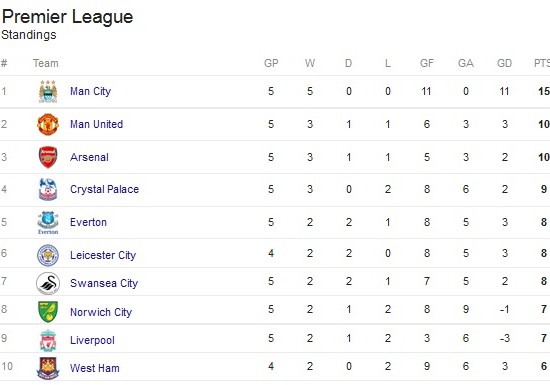Open the Crystal Palace team link
The image size is (550, 385).
pos(105,189)
